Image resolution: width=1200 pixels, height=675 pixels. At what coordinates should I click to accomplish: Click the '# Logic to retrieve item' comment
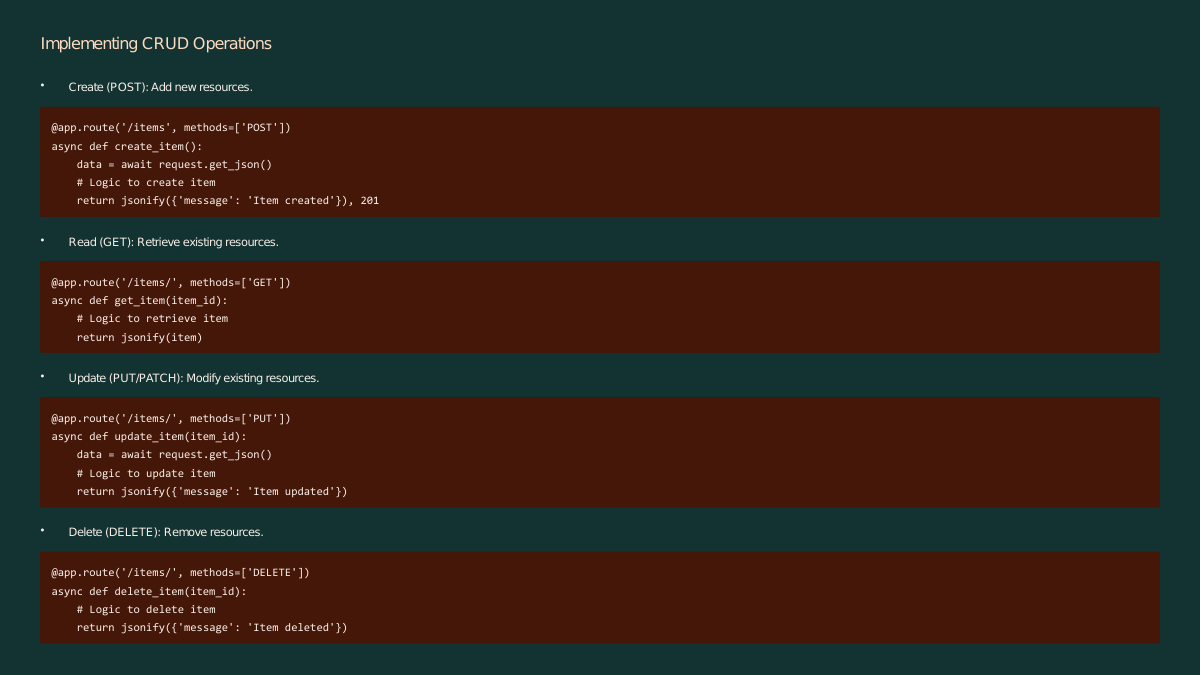click(x=152, y=319)
